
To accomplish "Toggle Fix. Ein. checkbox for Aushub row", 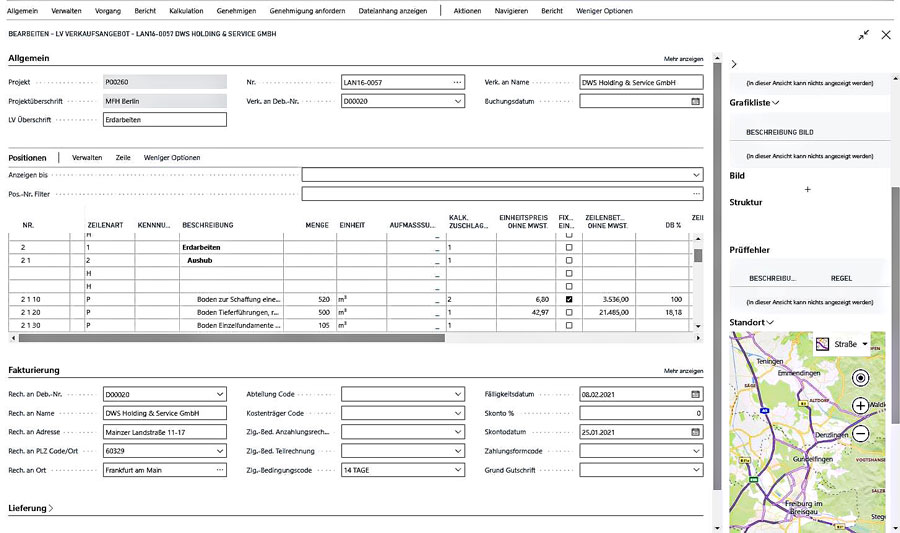I will pos(569,260).
